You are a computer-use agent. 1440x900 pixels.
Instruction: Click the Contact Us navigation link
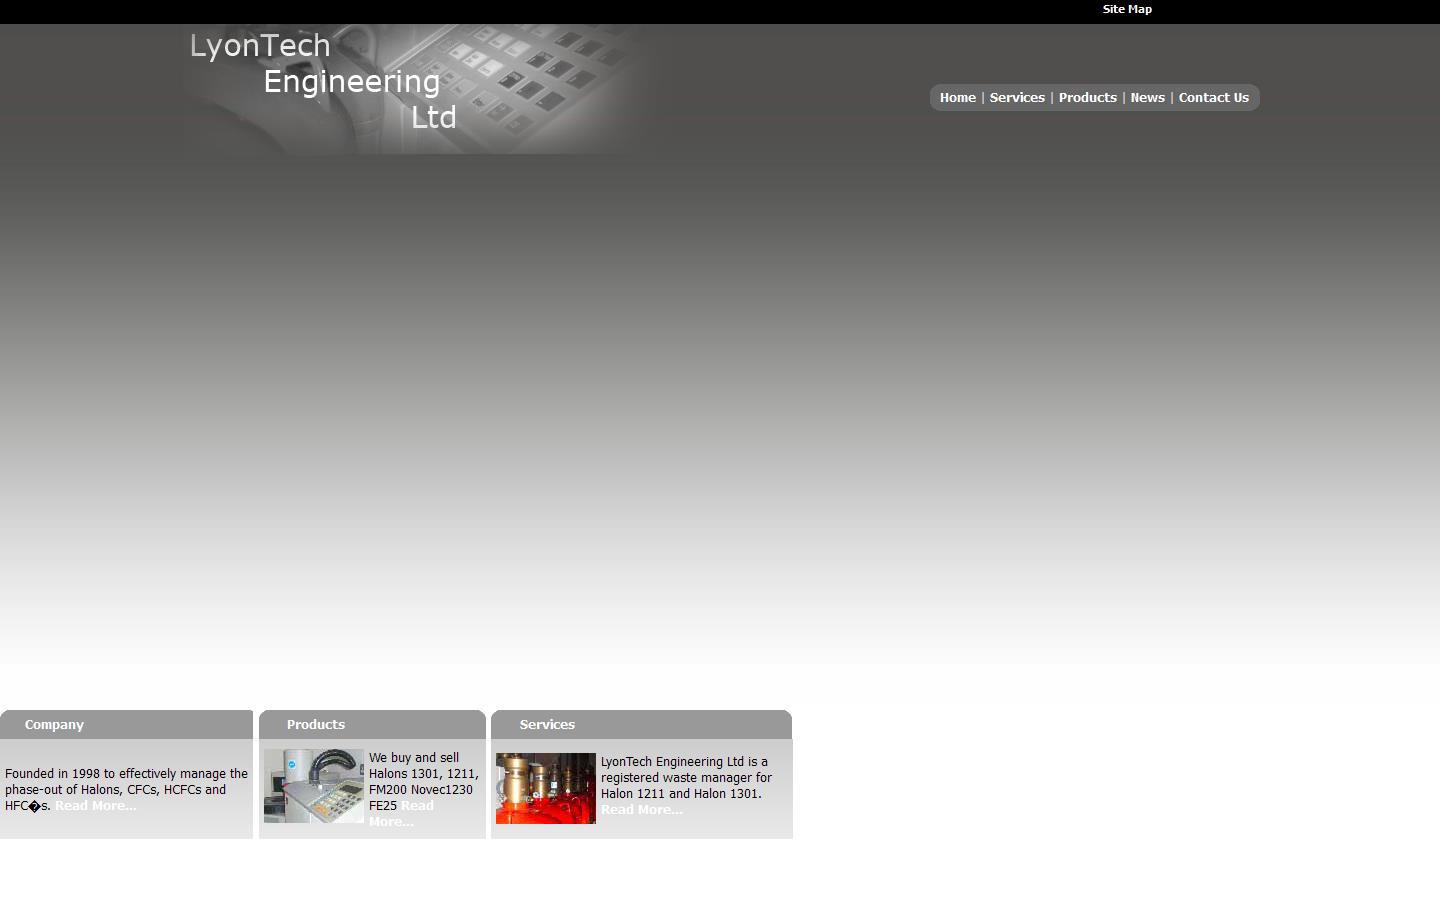pyautogui.click(x=1213, y=98)
